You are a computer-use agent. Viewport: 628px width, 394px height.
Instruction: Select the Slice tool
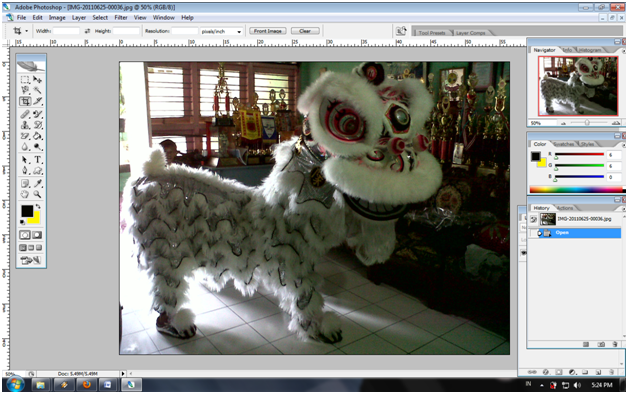pos(37,101)
